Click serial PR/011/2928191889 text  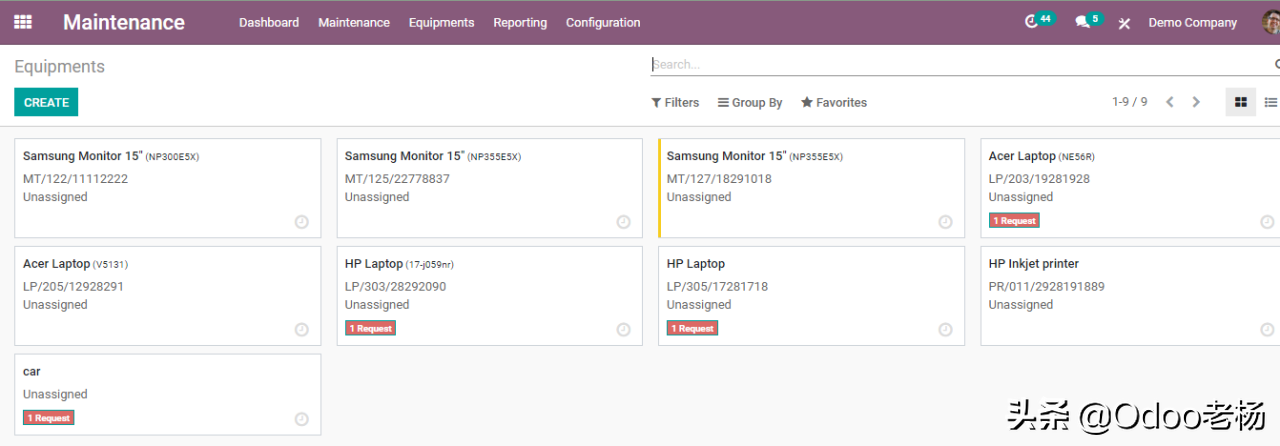[1047, 286]
